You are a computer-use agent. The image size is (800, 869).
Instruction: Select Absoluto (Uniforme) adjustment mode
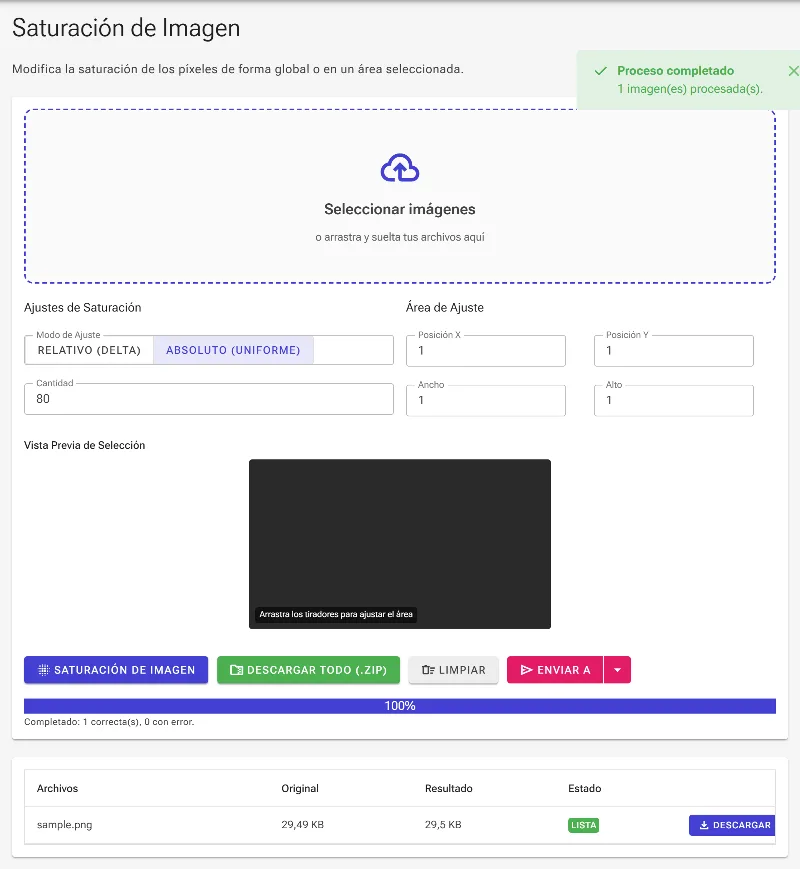(233, 350)
